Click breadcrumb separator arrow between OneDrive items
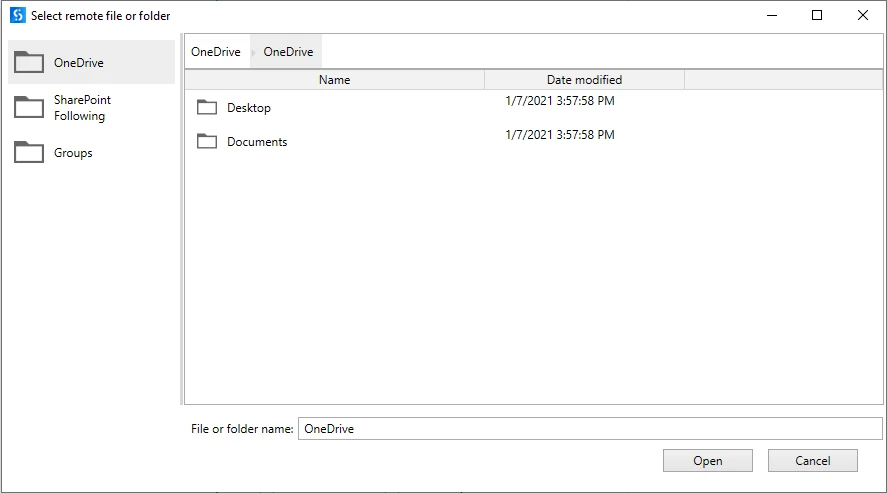 tap(253, 52)
